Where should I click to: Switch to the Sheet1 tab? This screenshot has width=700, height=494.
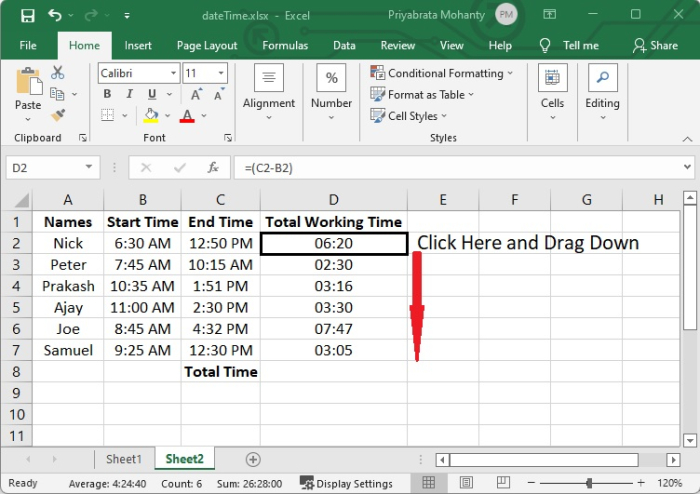pos(124,459)
